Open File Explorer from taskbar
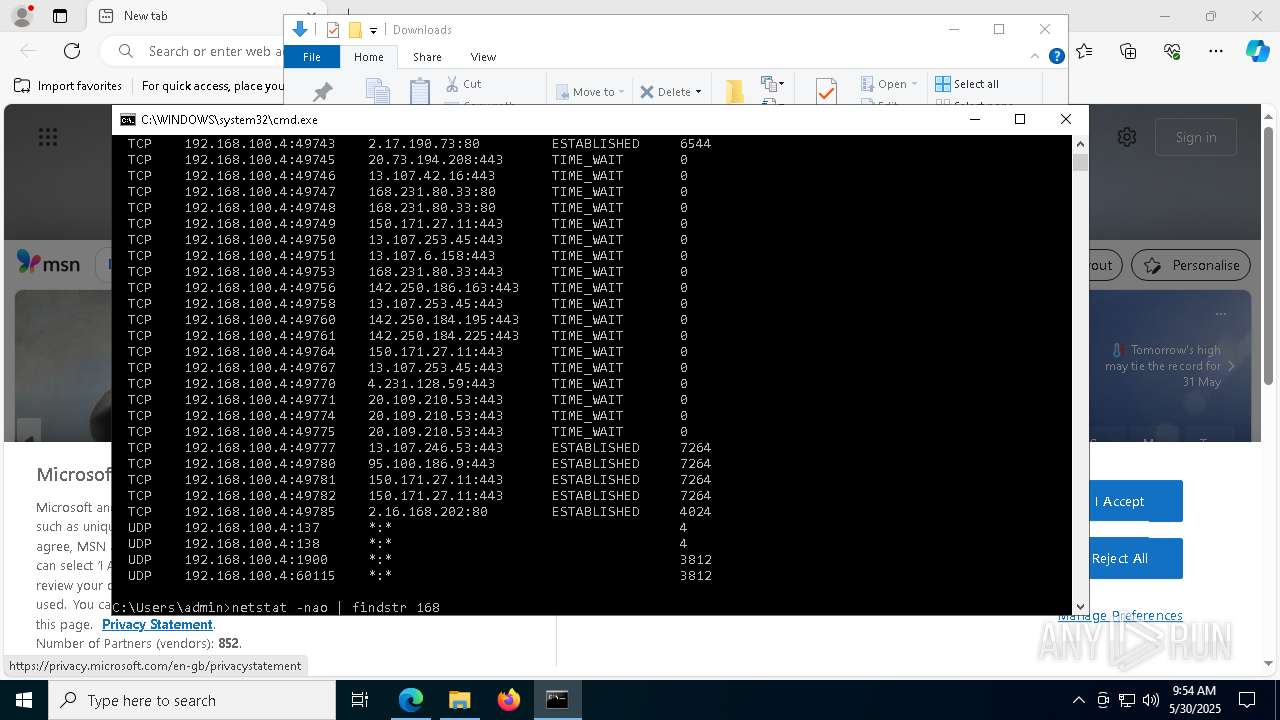 click(459, 700)
